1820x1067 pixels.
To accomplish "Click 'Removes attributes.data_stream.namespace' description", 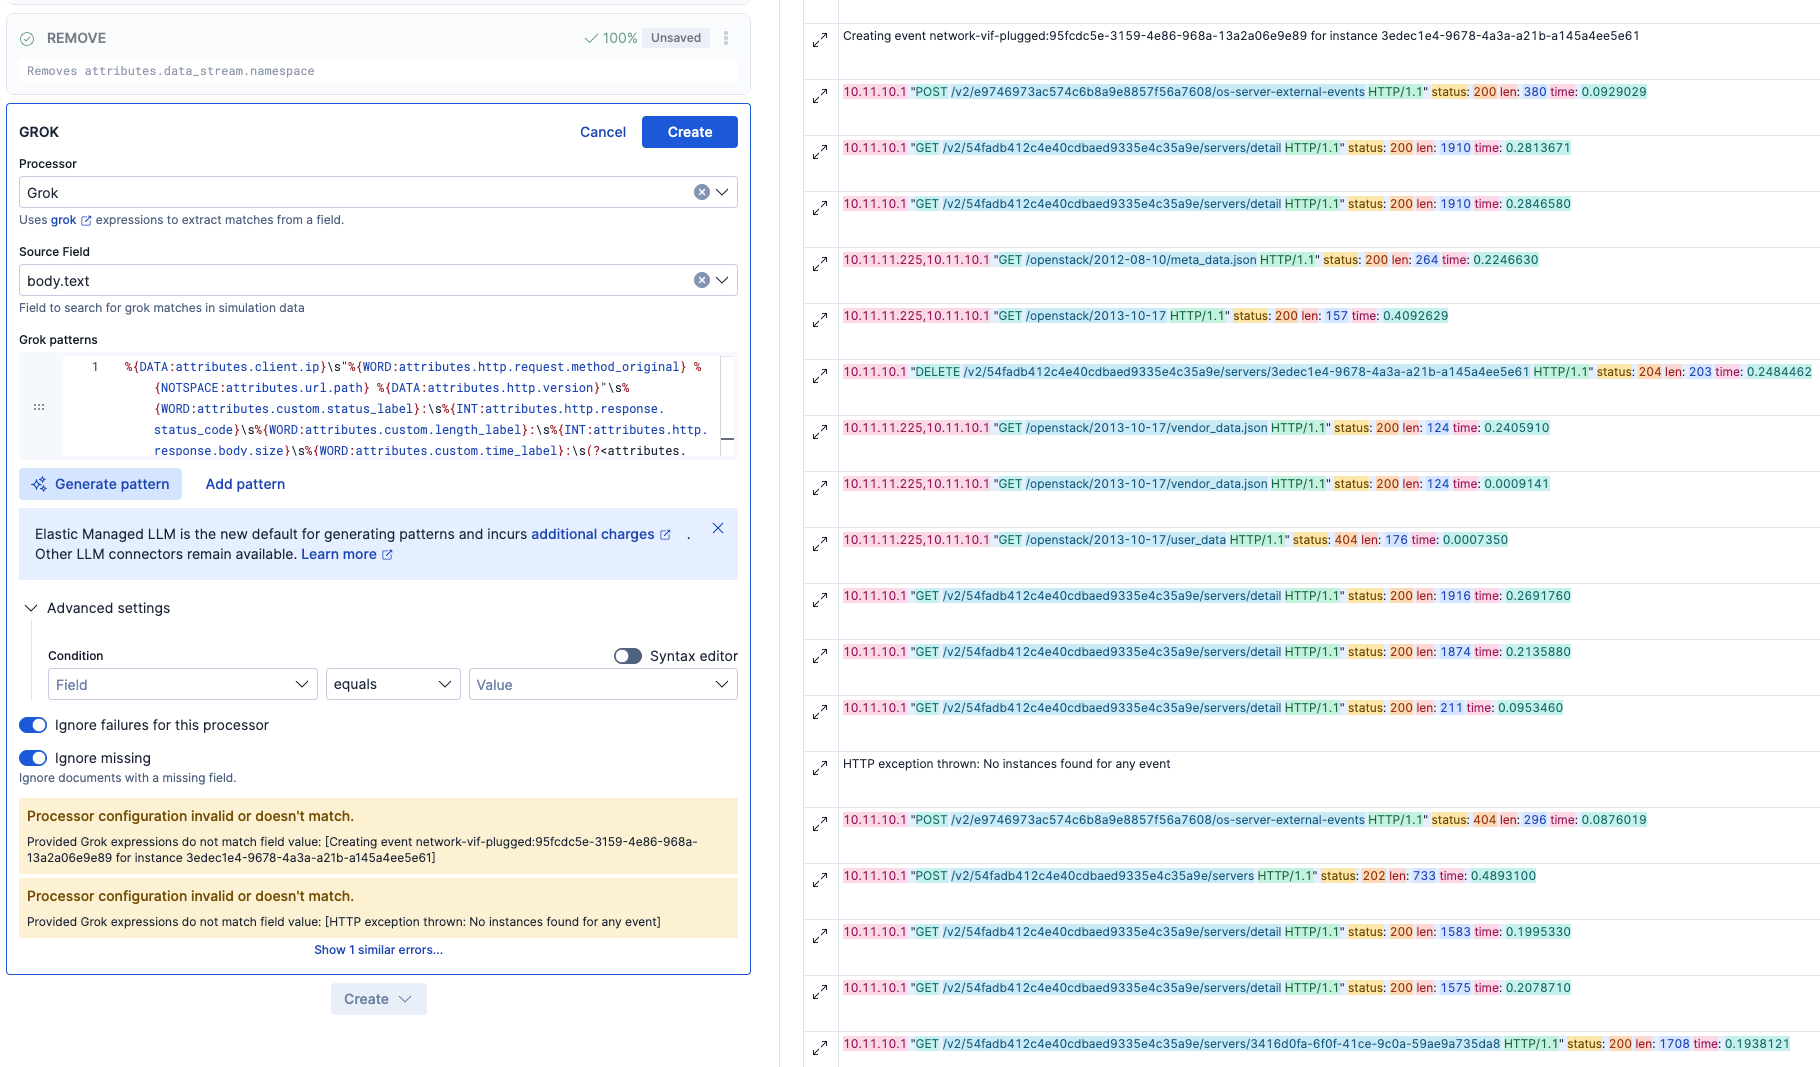I will (x=171, y=71).
